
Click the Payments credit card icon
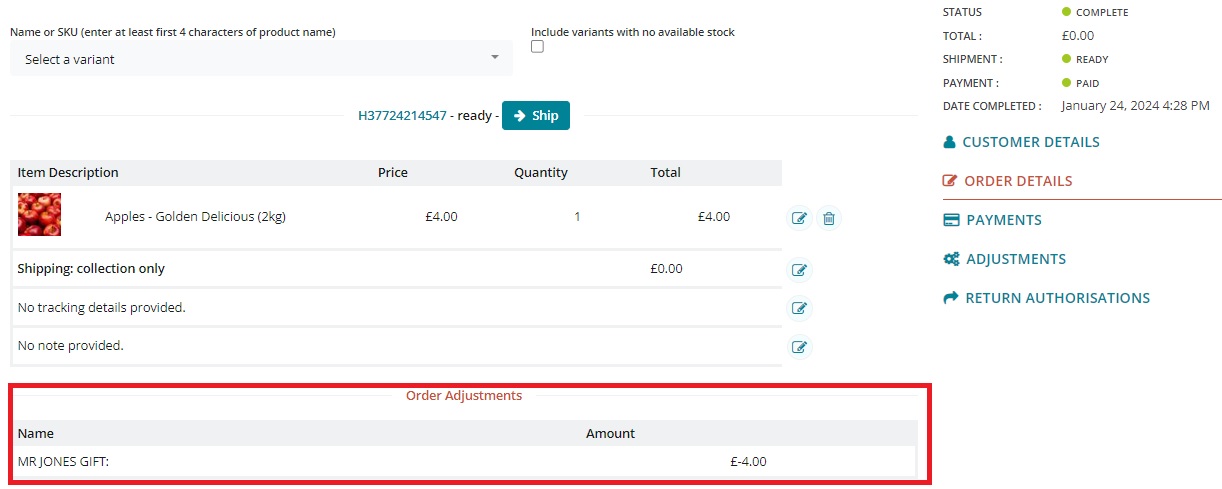[x=952, y=220]
